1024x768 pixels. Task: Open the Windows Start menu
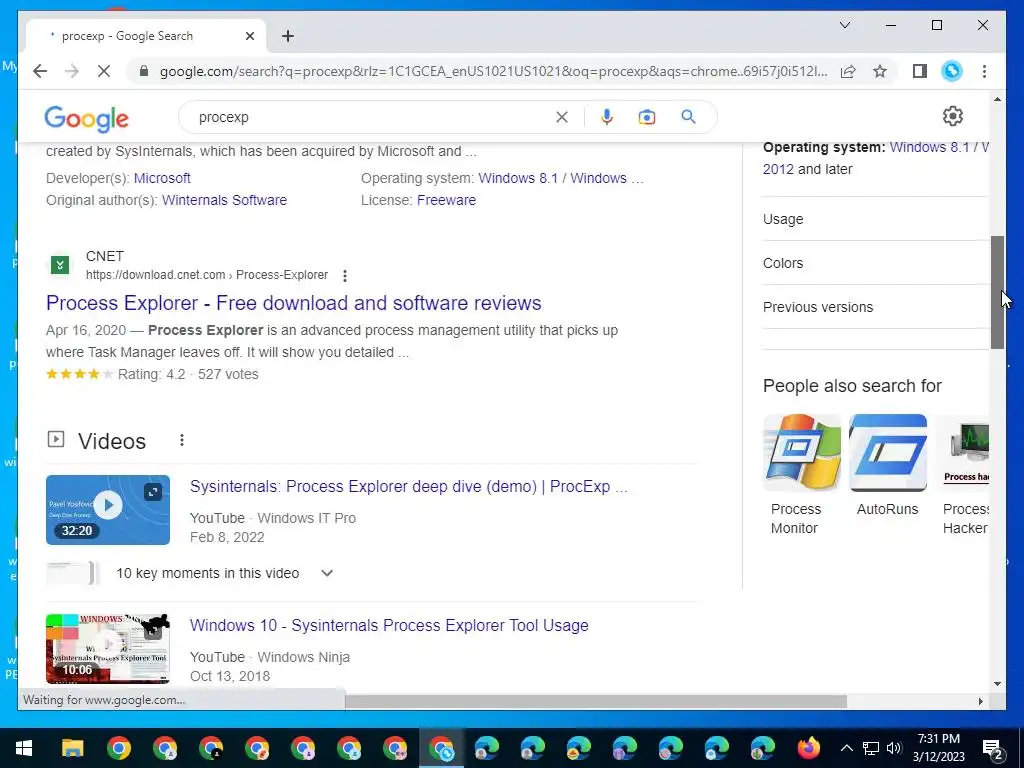coord(24,748)
